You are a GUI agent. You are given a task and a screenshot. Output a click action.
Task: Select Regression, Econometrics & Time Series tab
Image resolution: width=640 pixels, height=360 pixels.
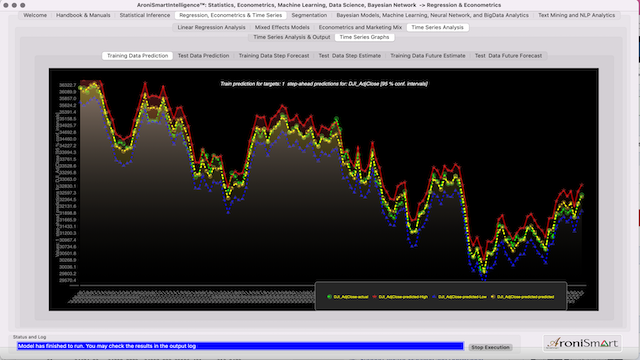(x=231, y=15)
